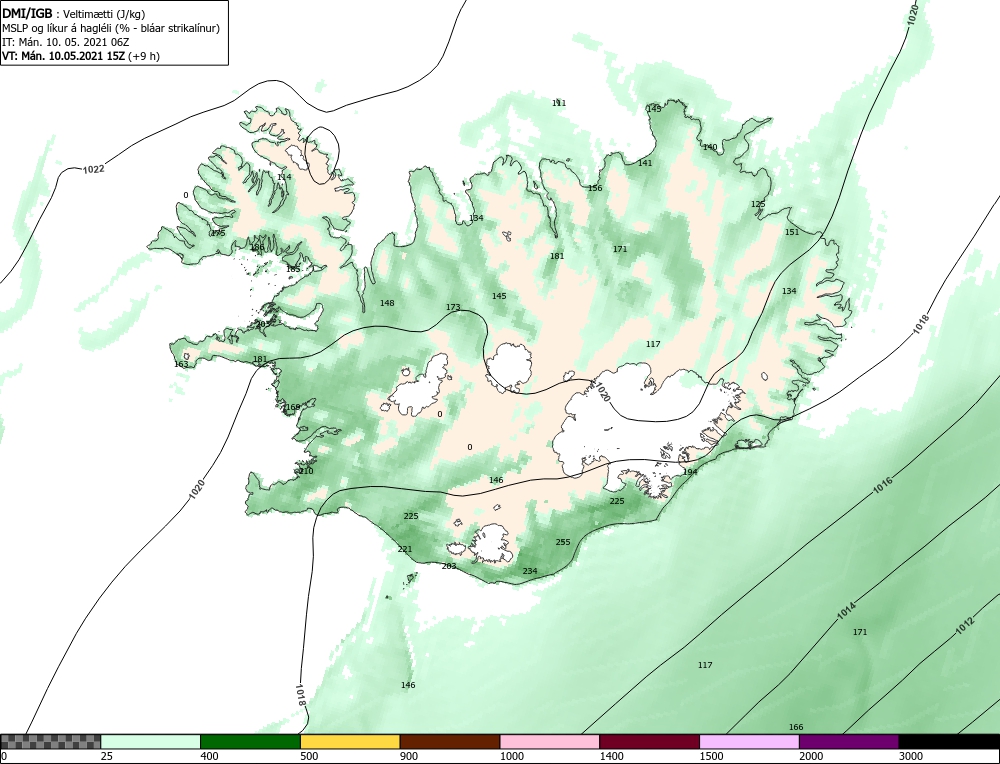Click the map value '205'
This screenshot has height=764, width=1000.
click(263, 324)
